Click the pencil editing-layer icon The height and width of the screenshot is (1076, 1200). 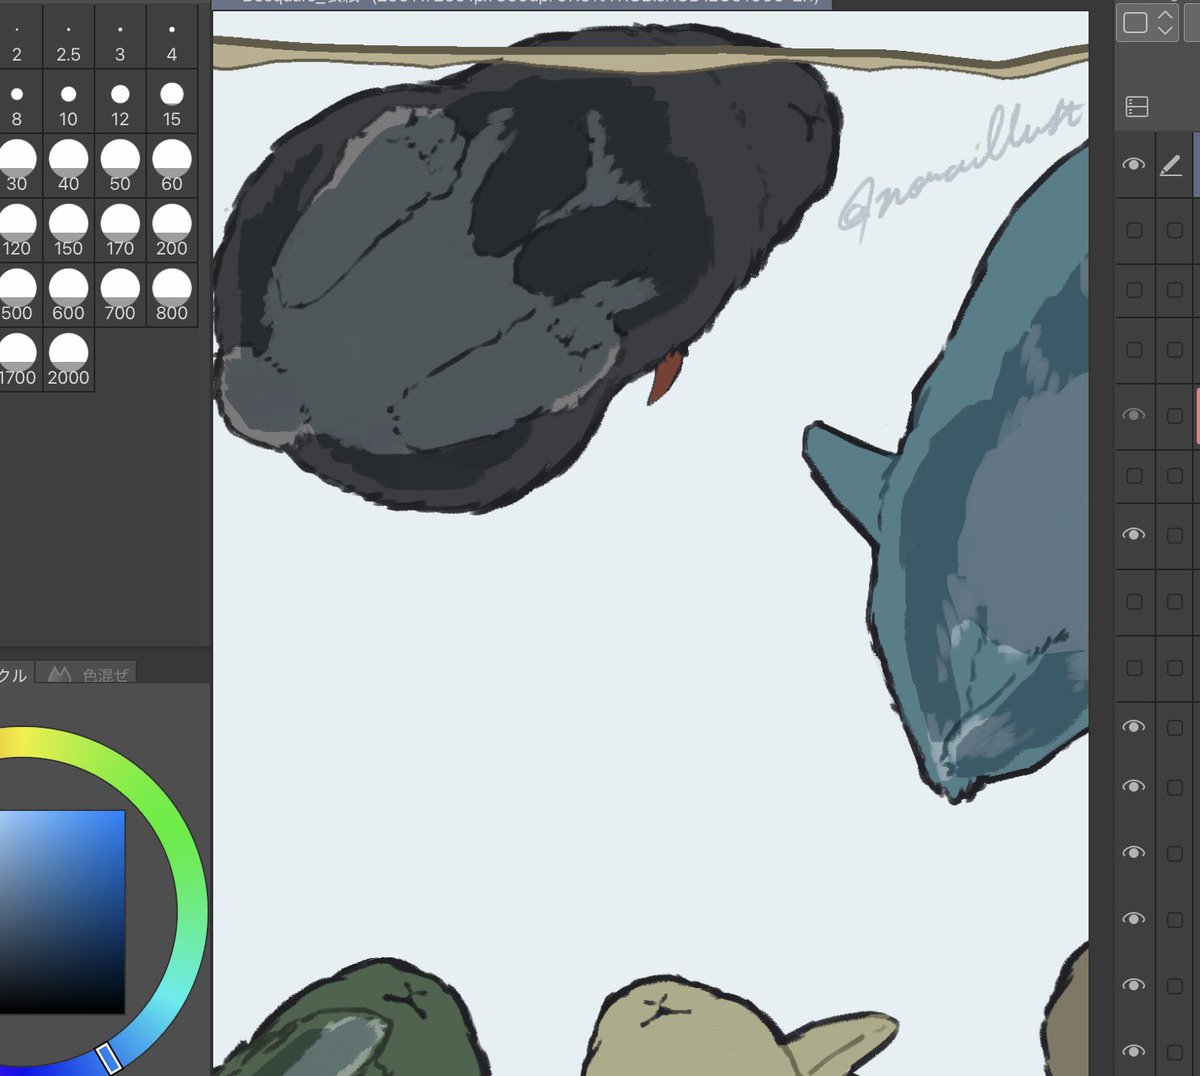[1171, 166]
